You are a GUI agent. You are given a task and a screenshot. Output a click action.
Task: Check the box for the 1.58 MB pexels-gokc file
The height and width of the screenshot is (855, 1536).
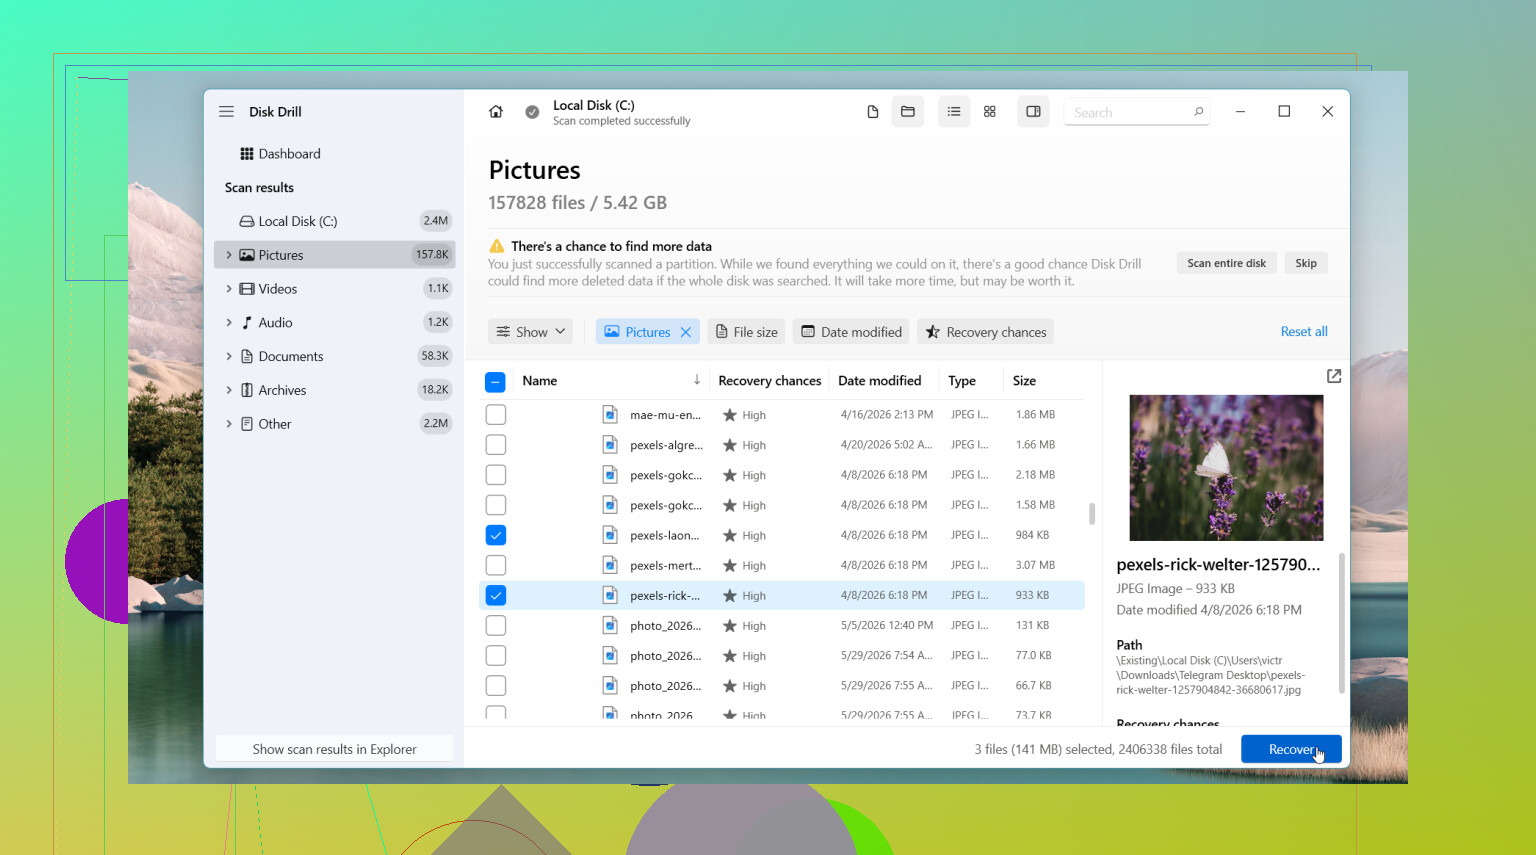495,505
